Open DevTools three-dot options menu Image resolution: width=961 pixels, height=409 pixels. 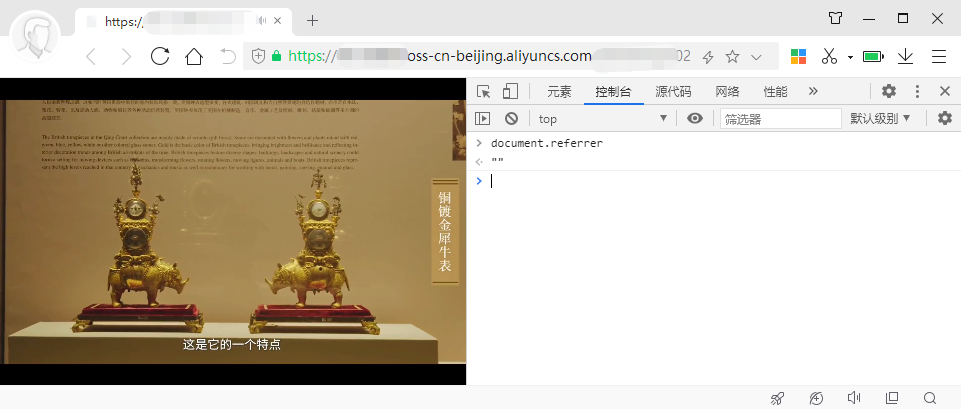pos(917,92)
